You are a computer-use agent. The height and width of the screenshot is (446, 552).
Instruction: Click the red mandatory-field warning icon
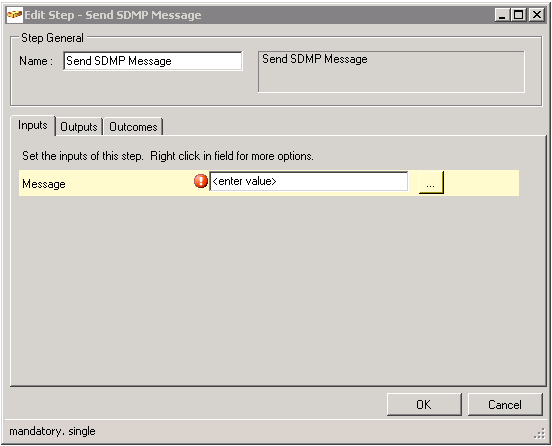[201, 182]
